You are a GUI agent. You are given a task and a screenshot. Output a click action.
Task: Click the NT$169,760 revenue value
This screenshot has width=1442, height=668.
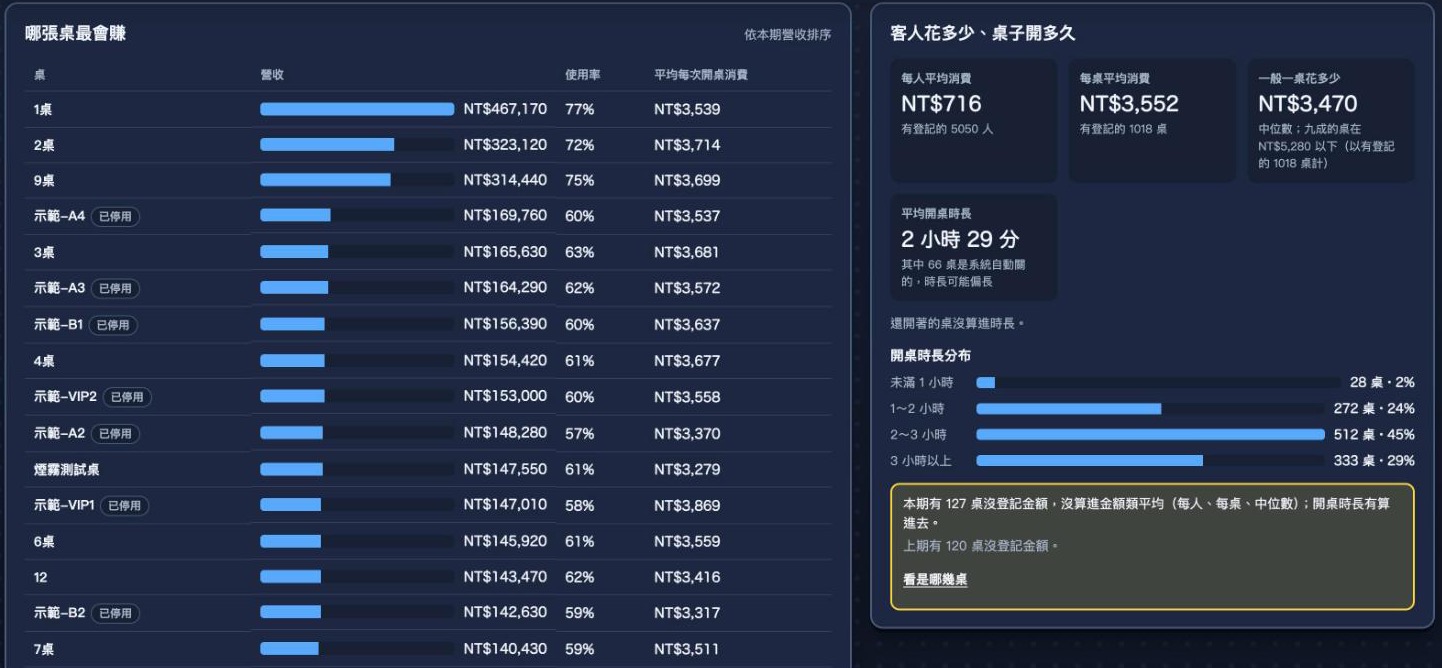pos(505,216)
